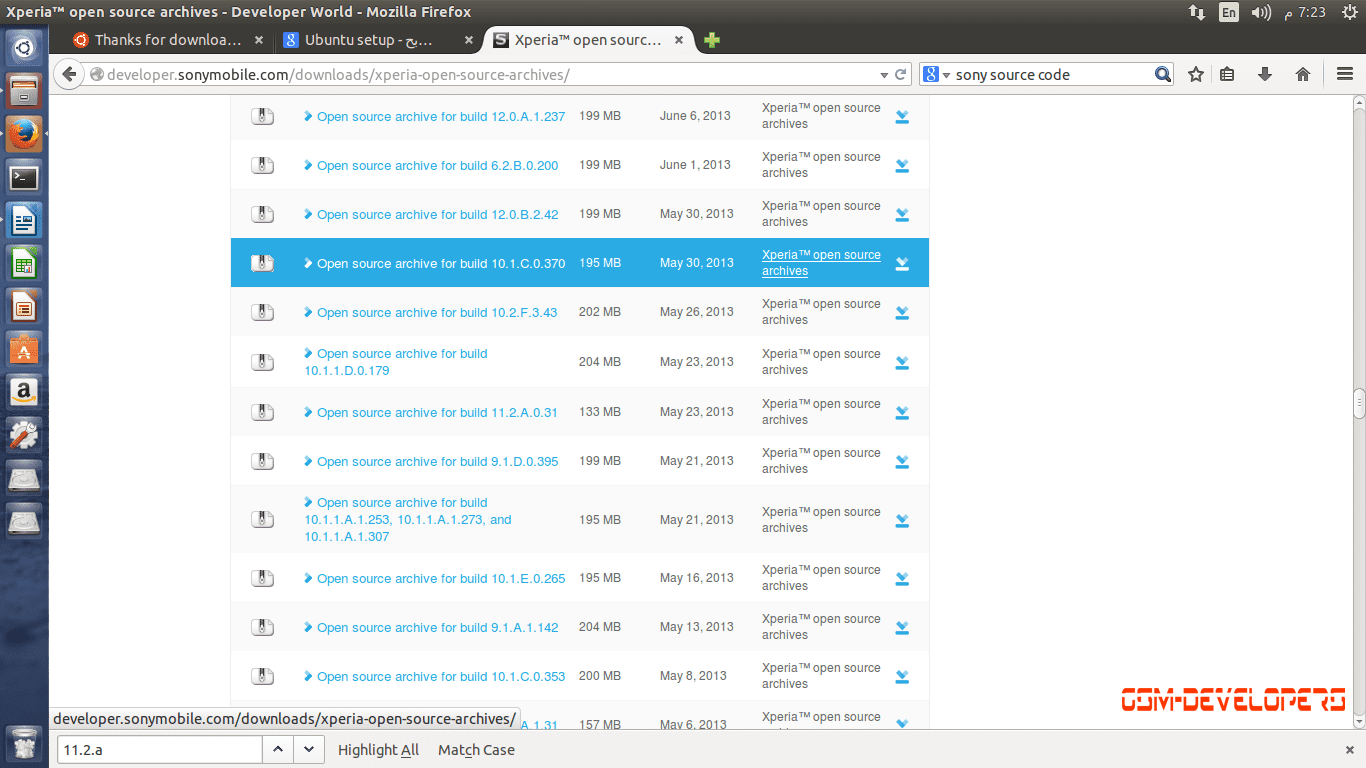Open Firefox downloads arrow
This screenshot has width=1366, height=768.
click(1265, 74)
